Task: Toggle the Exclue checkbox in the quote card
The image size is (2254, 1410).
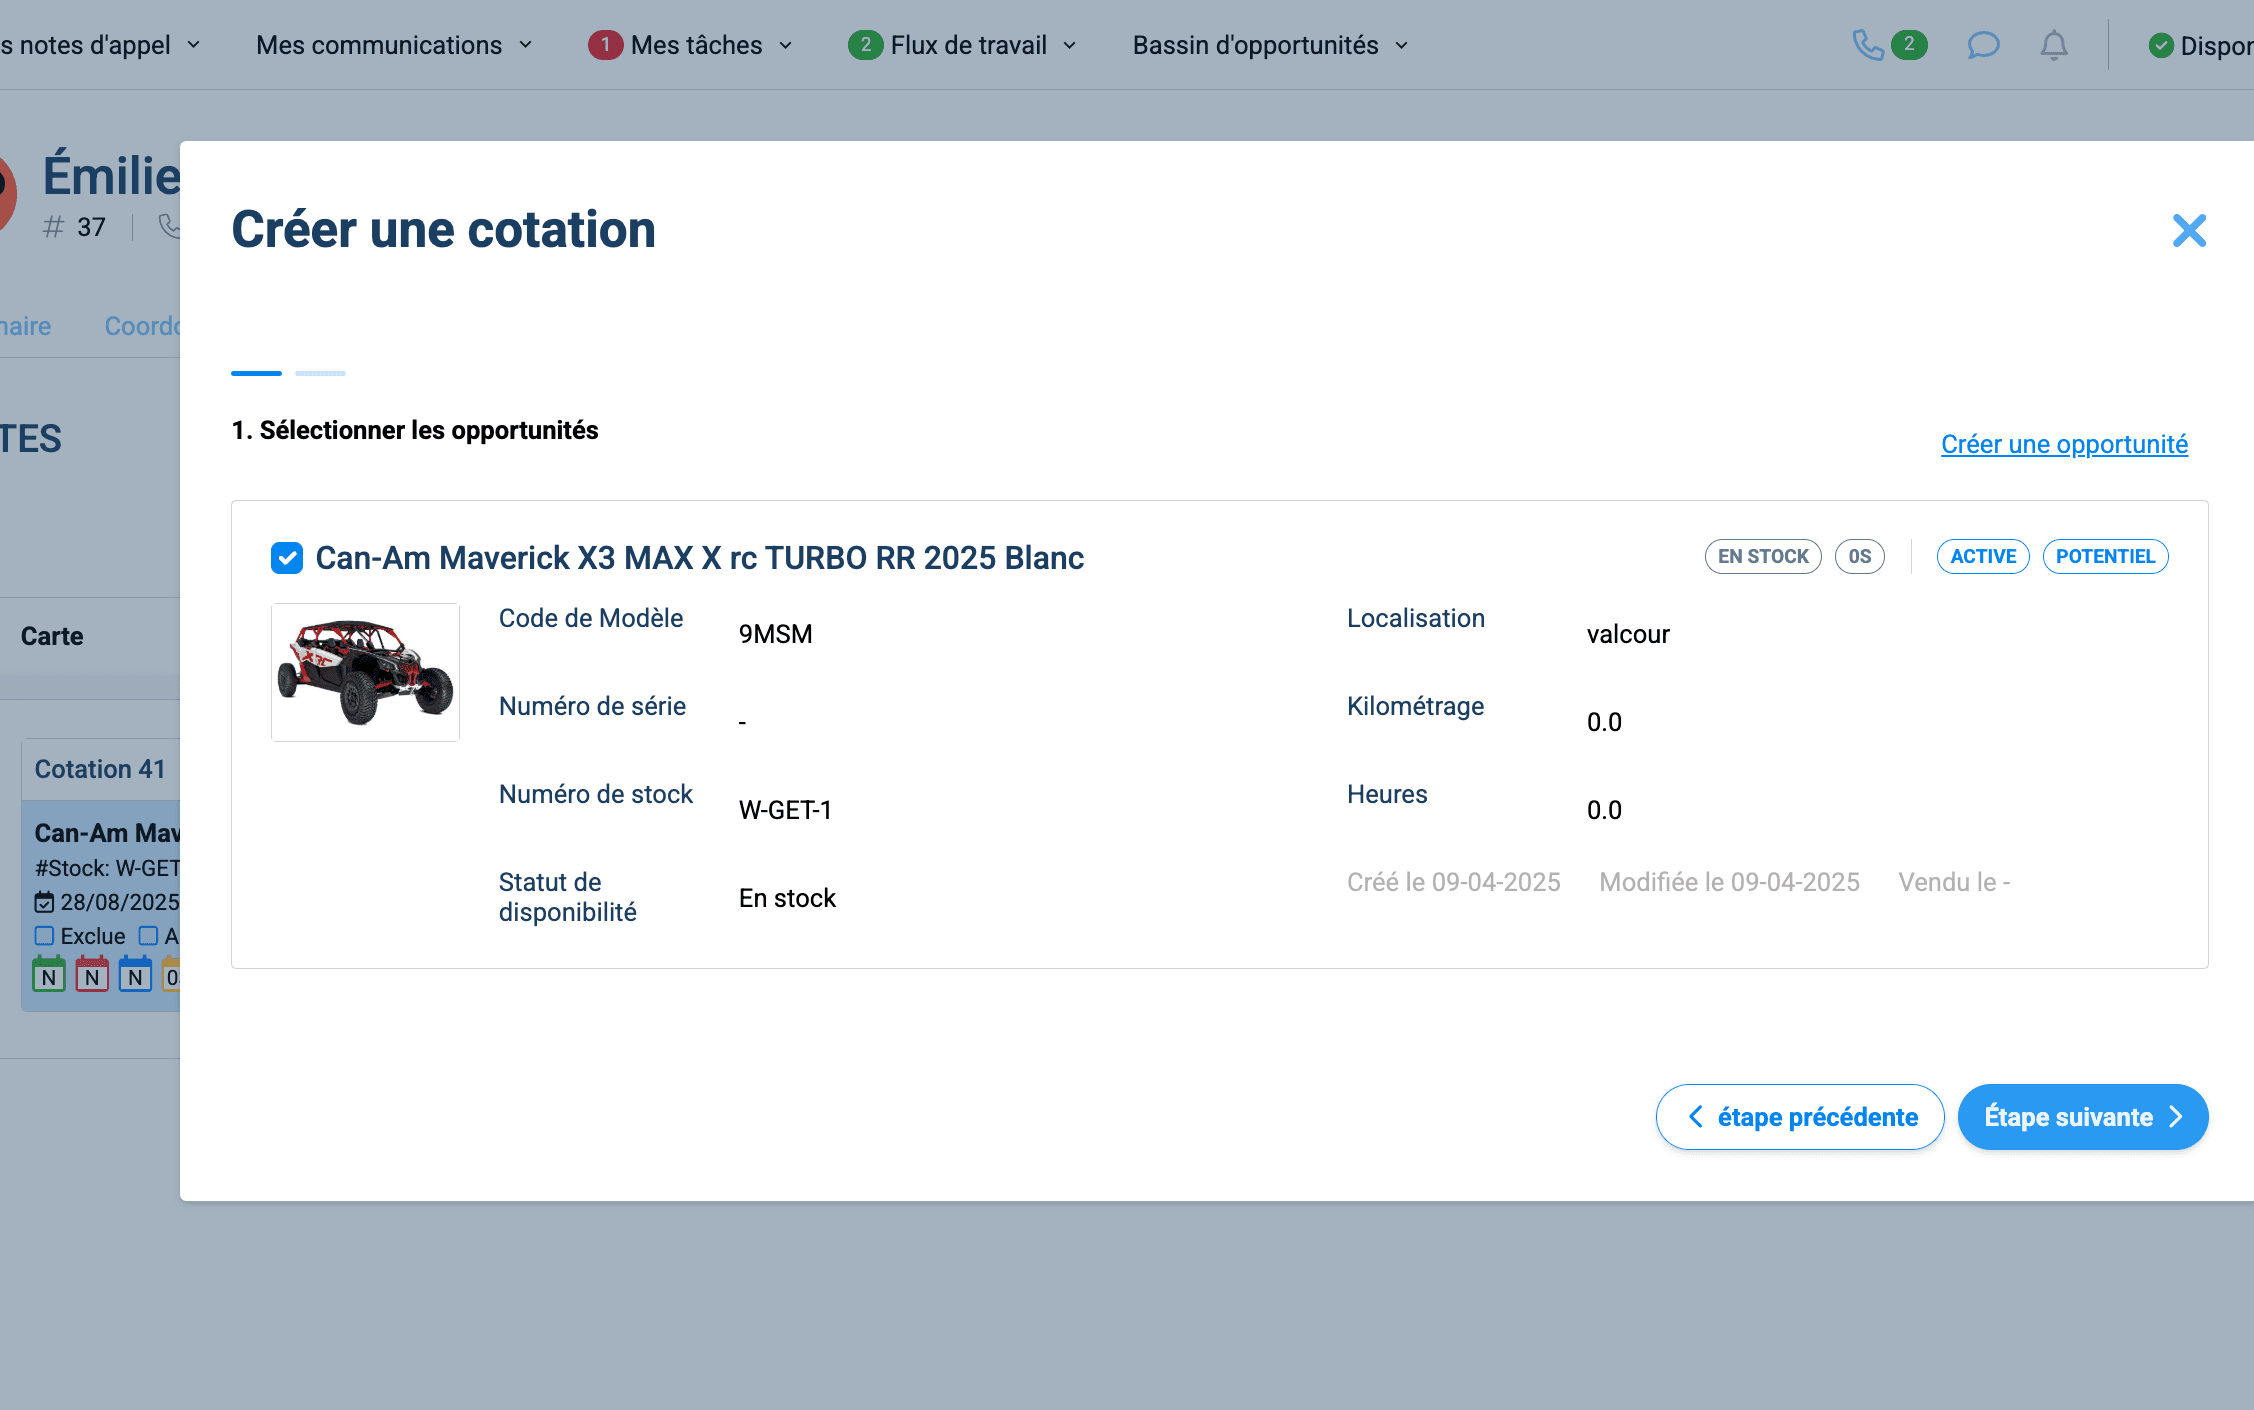Action: tap(44, 936)
